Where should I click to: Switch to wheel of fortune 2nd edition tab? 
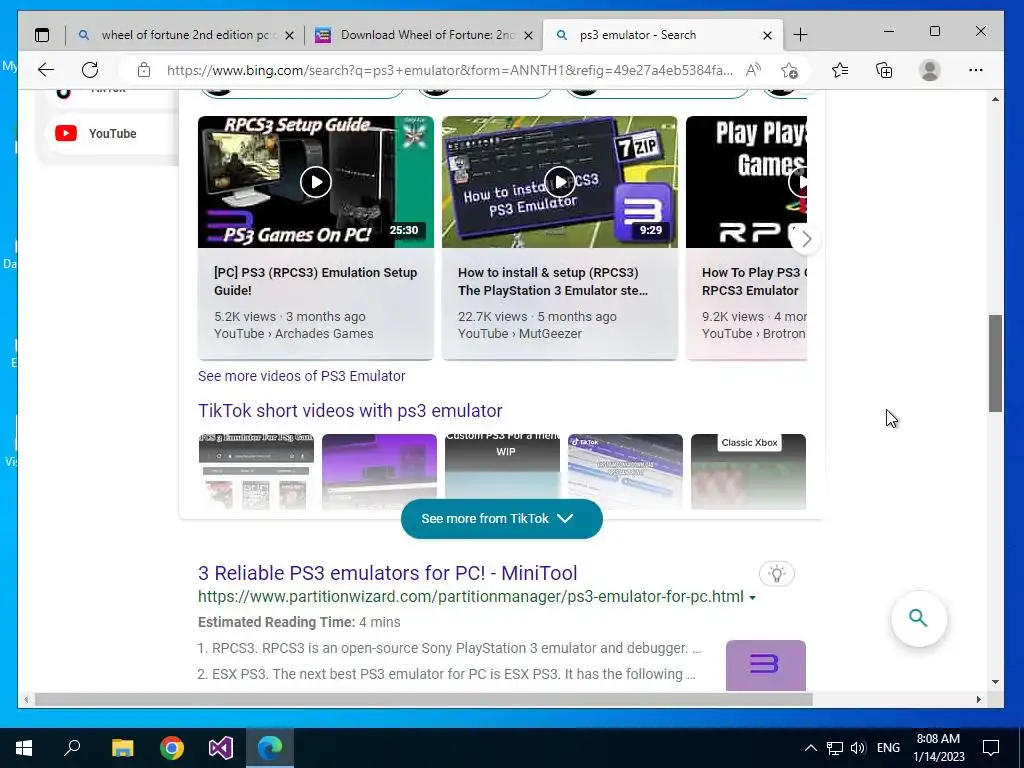point(185,35)
